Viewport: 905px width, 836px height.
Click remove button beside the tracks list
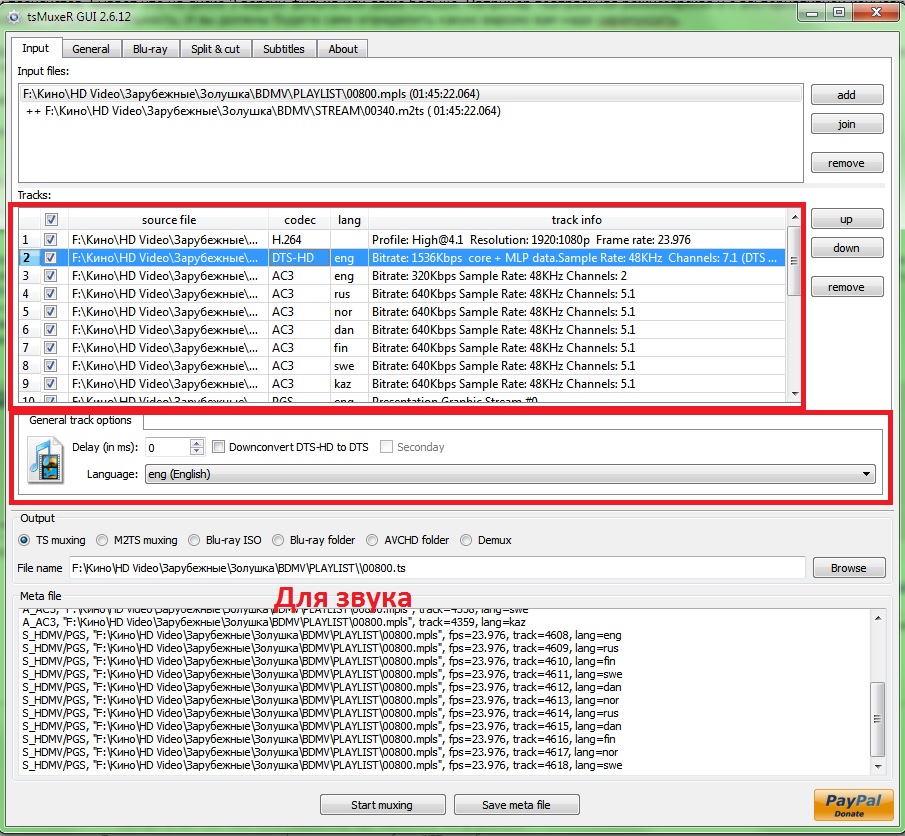pos(847,287)
